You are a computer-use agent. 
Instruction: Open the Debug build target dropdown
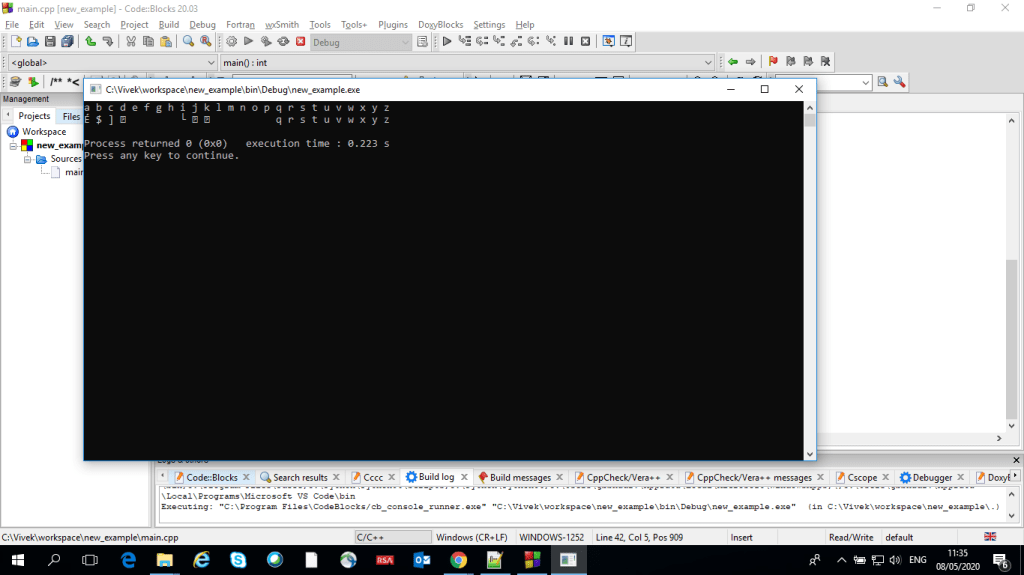point(360,42)
